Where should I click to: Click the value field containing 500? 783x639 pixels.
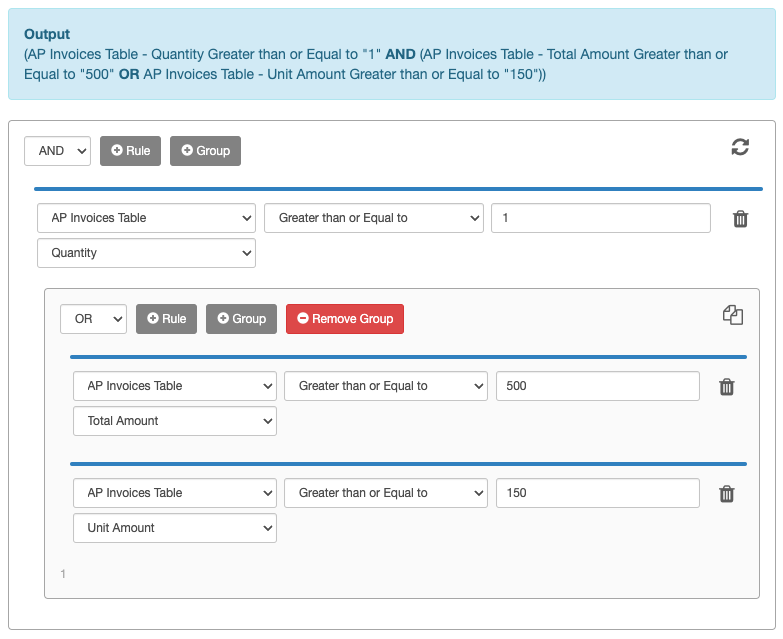[597, 386]
